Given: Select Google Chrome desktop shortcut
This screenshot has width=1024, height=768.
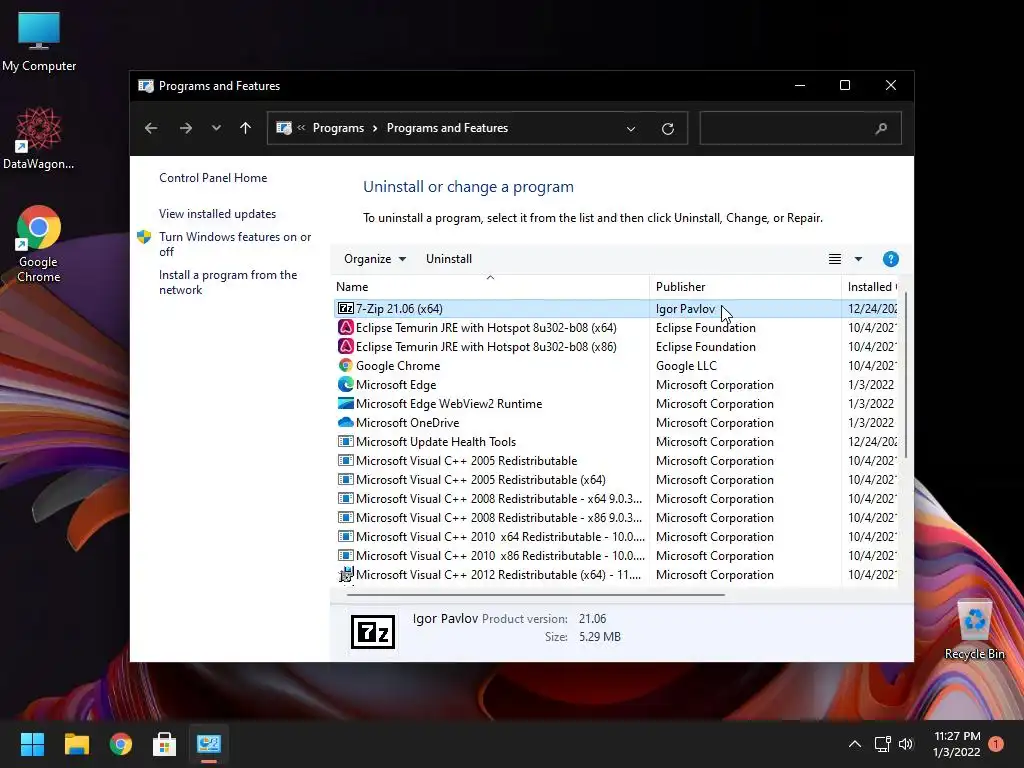Looking at the screenshot, I should [x=39, y=244].
